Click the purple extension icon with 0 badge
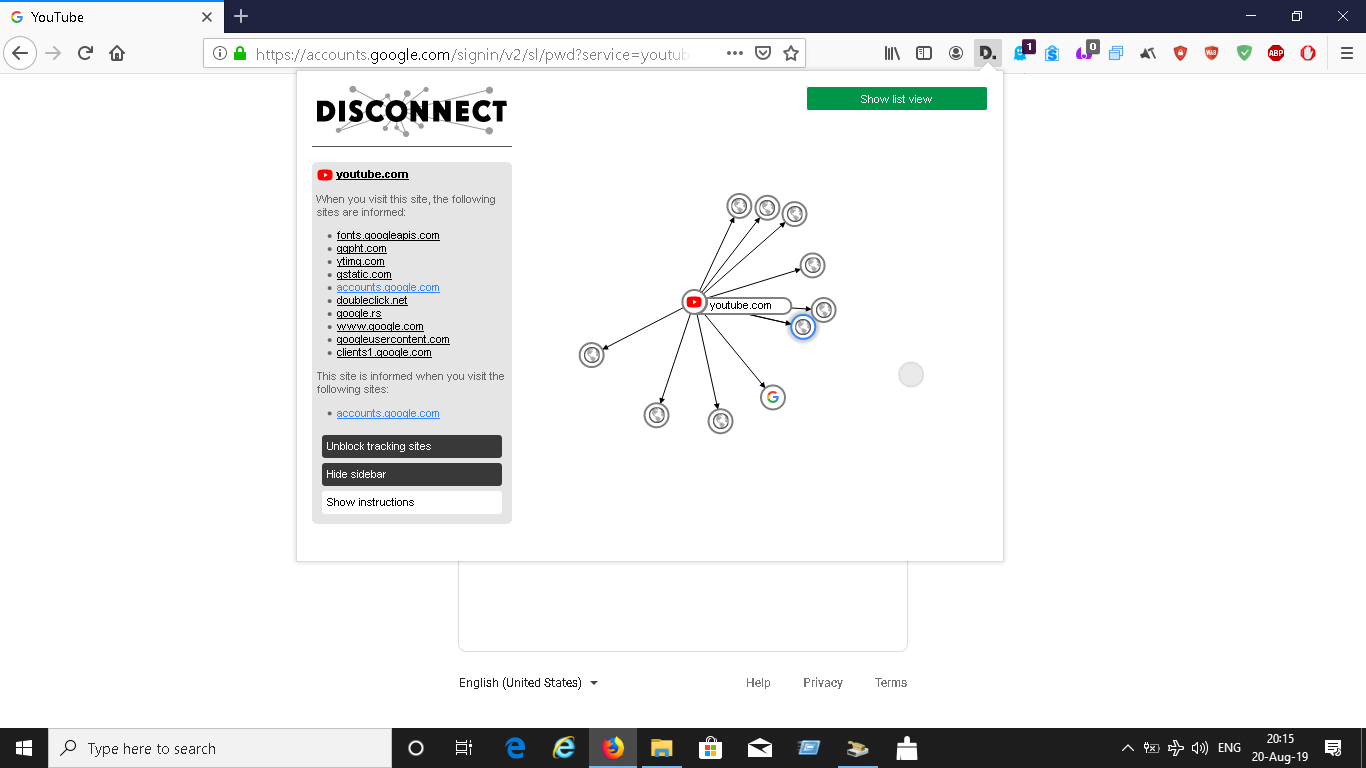Viewport: 1366px width, 768px height. 1086,52
